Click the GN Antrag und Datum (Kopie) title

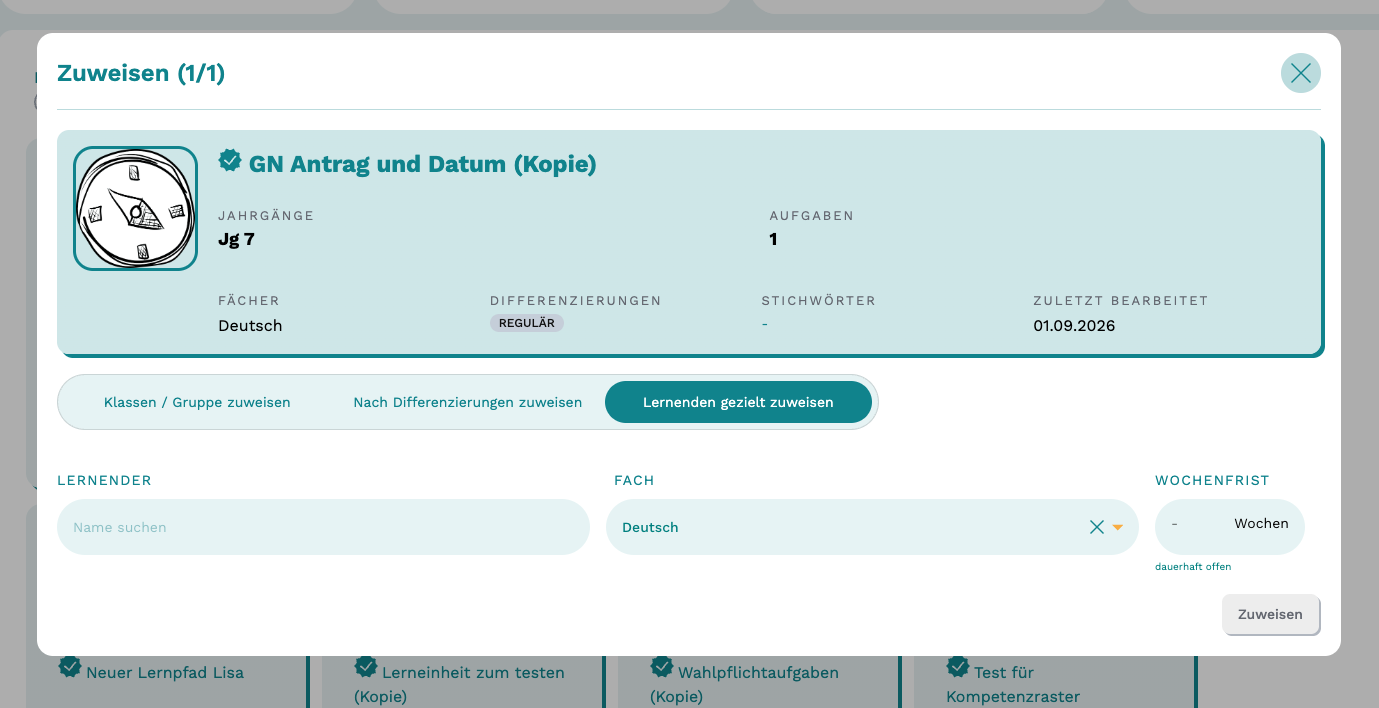pos(422,164)
